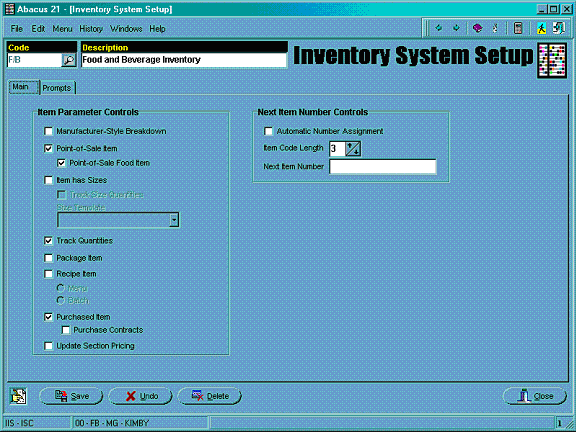Click the Item Parameter Controls group label
Viewport: 576px width, 432px height.
click(x=88, y=112)
